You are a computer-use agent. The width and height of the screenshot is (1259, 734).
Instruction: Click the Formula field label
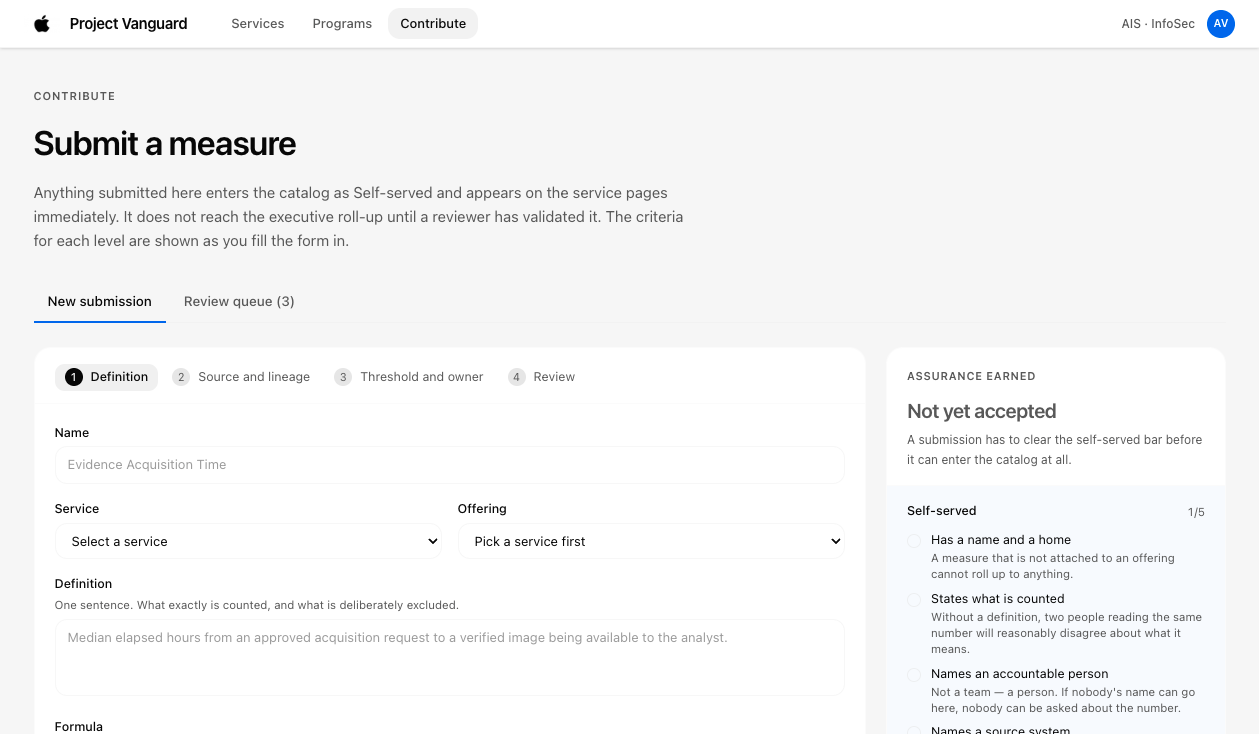click(x=79, y=727)
